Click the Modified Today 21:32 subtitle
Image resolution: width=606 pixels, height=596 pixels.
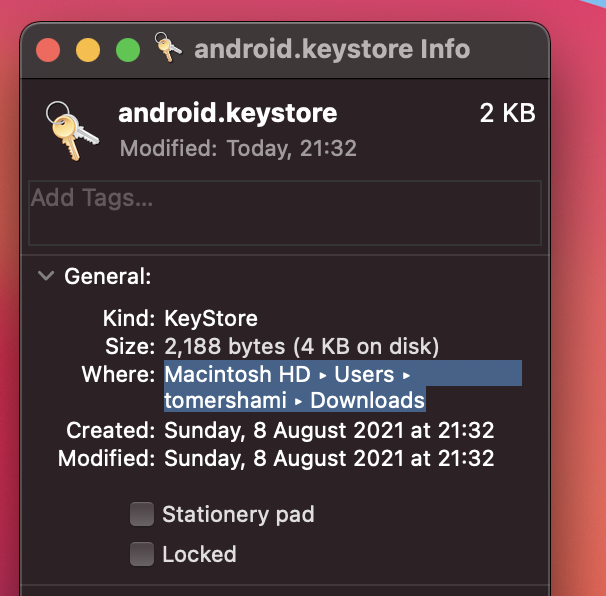(238, 148)
